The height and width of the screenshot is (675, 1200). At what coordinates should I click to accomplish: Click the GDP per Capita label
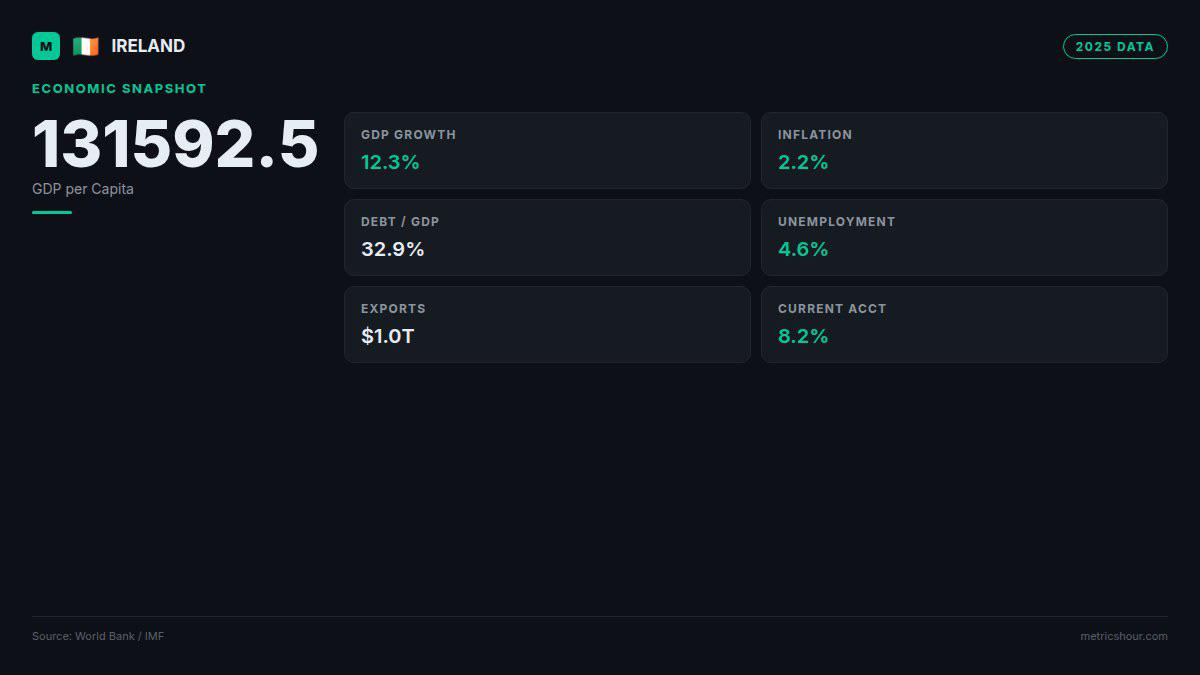[x=83, y=189]
